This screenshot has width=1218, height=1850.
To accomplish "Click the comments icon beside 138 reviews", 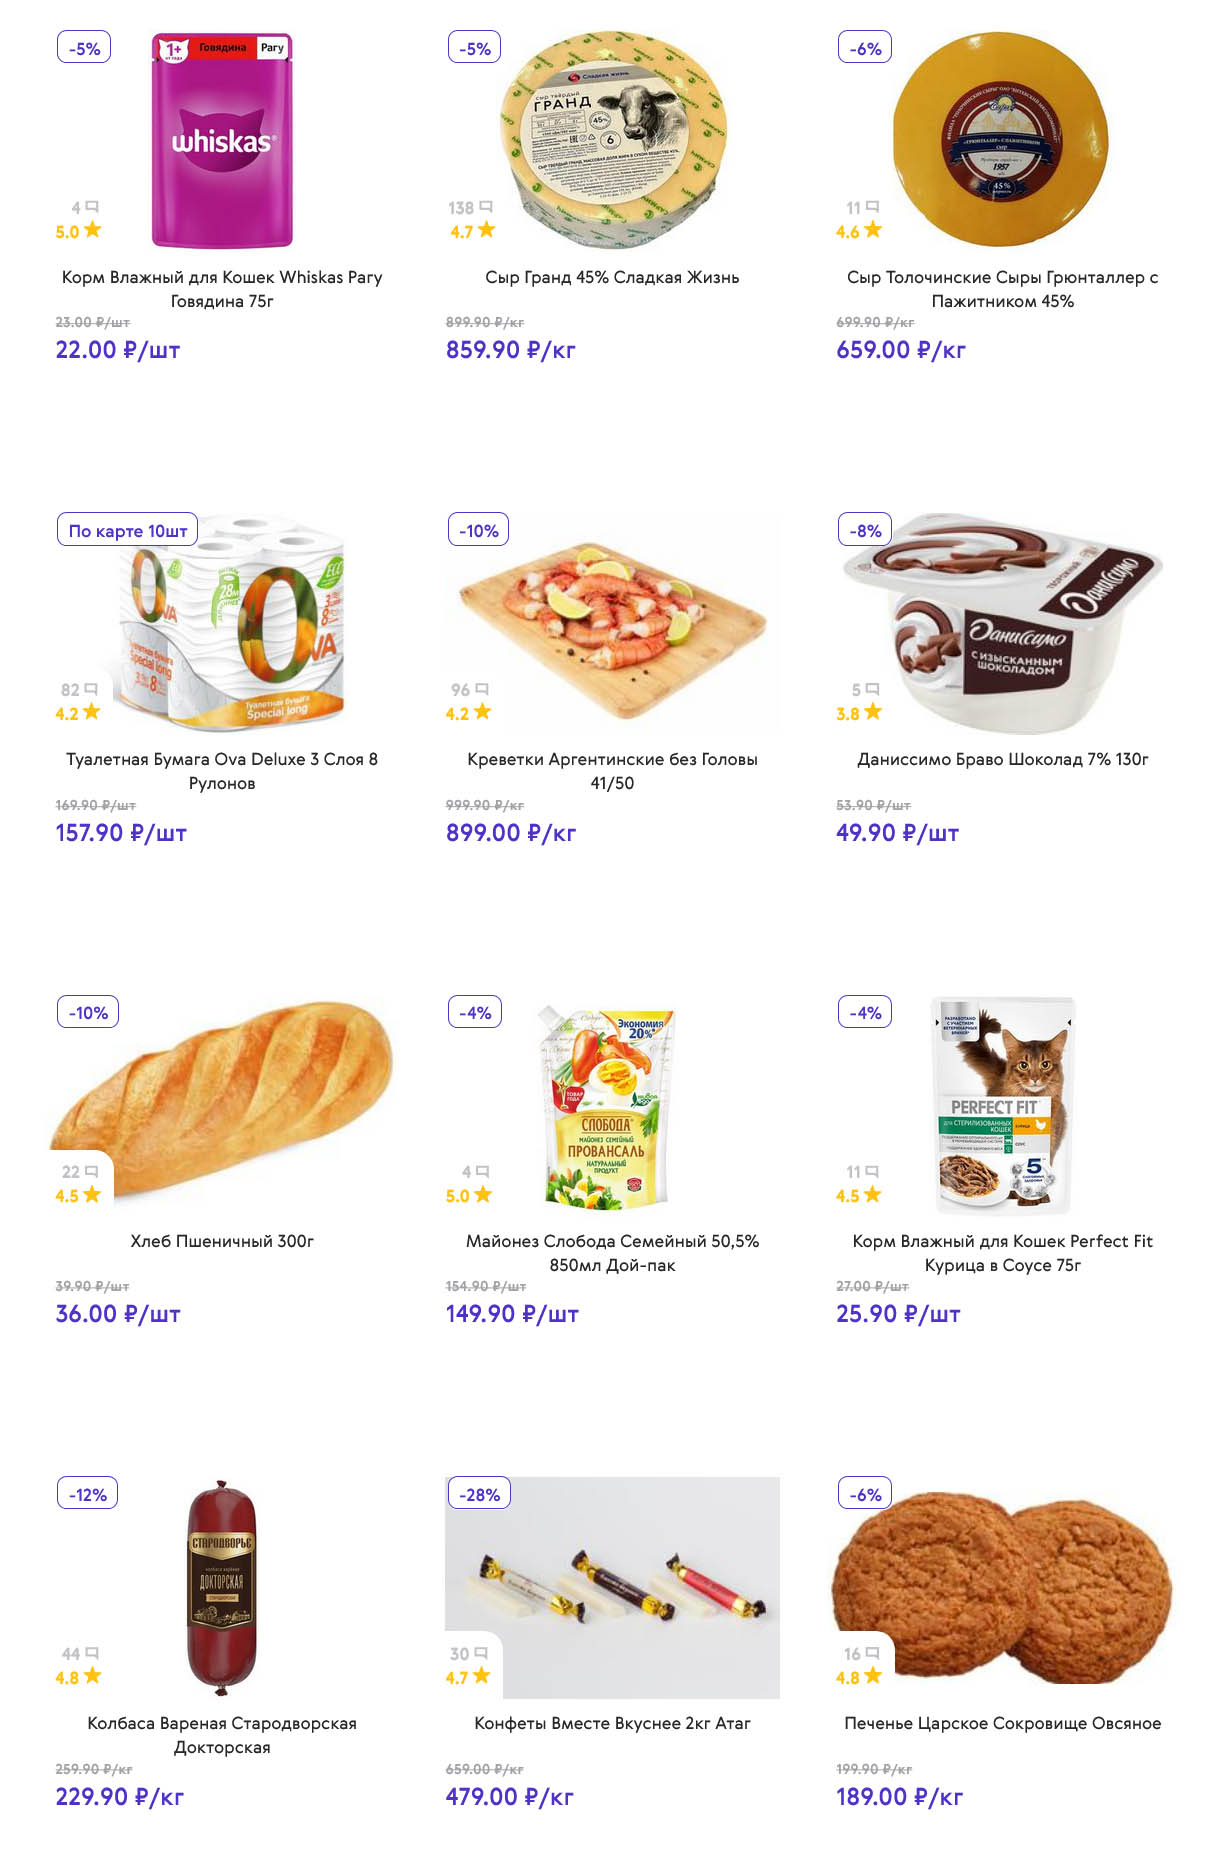I will 487,207.
